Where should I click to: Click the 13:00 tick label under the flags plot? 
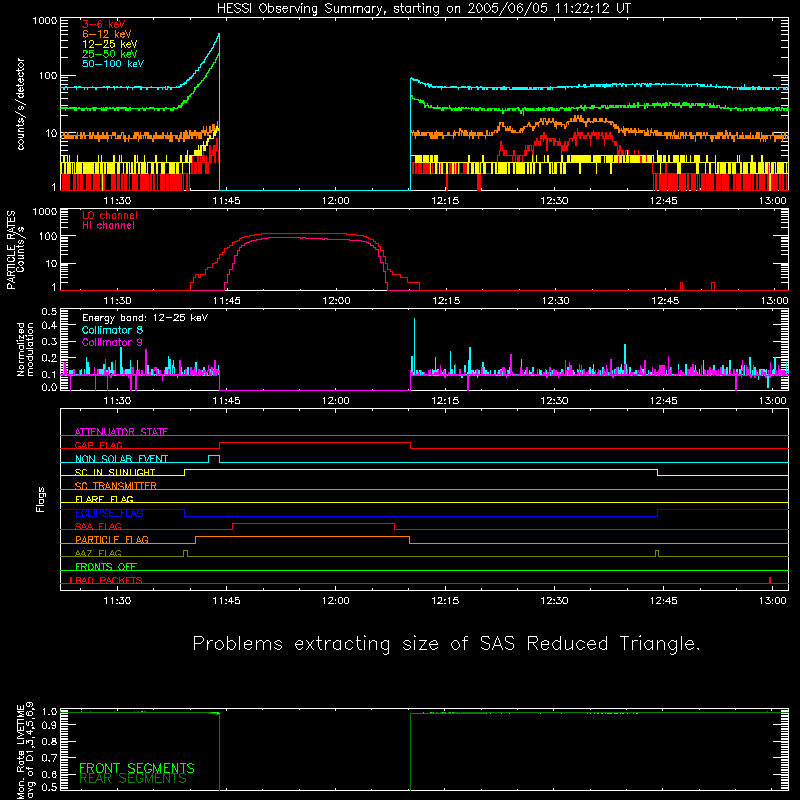773,601
